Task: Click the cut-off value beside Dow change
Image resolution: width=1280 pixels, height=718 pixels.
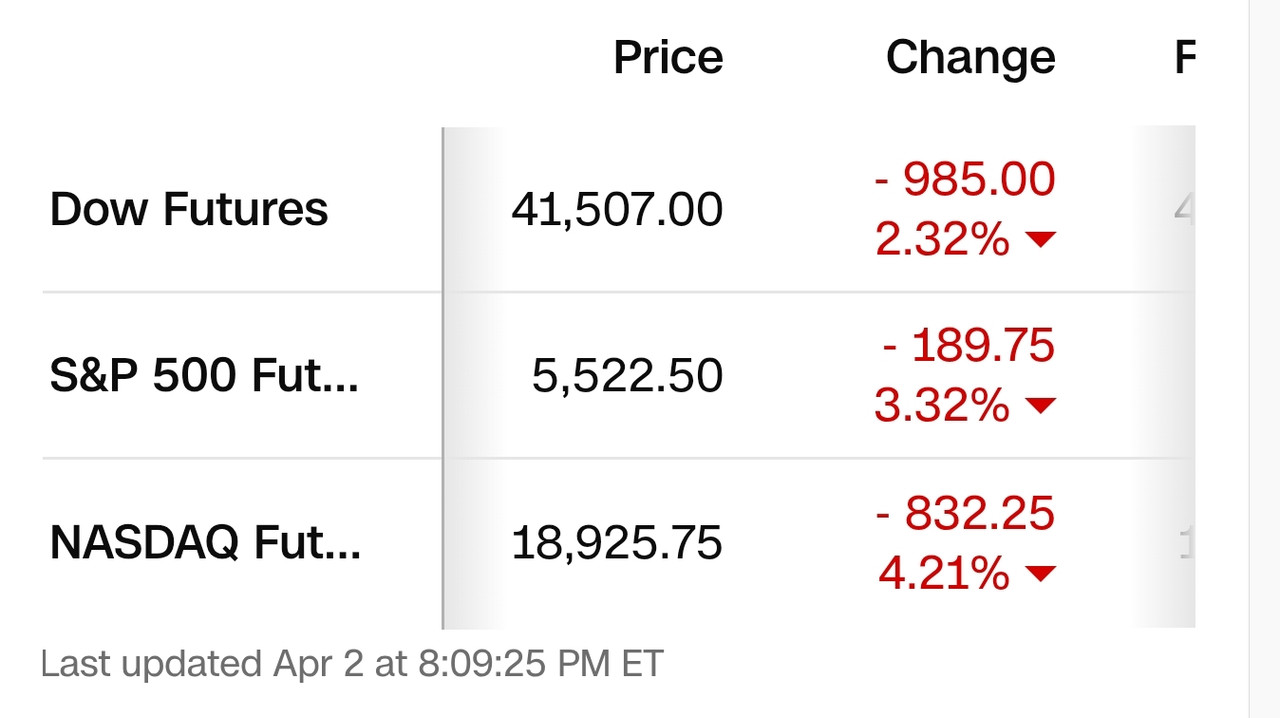Action: [1185, 210]
